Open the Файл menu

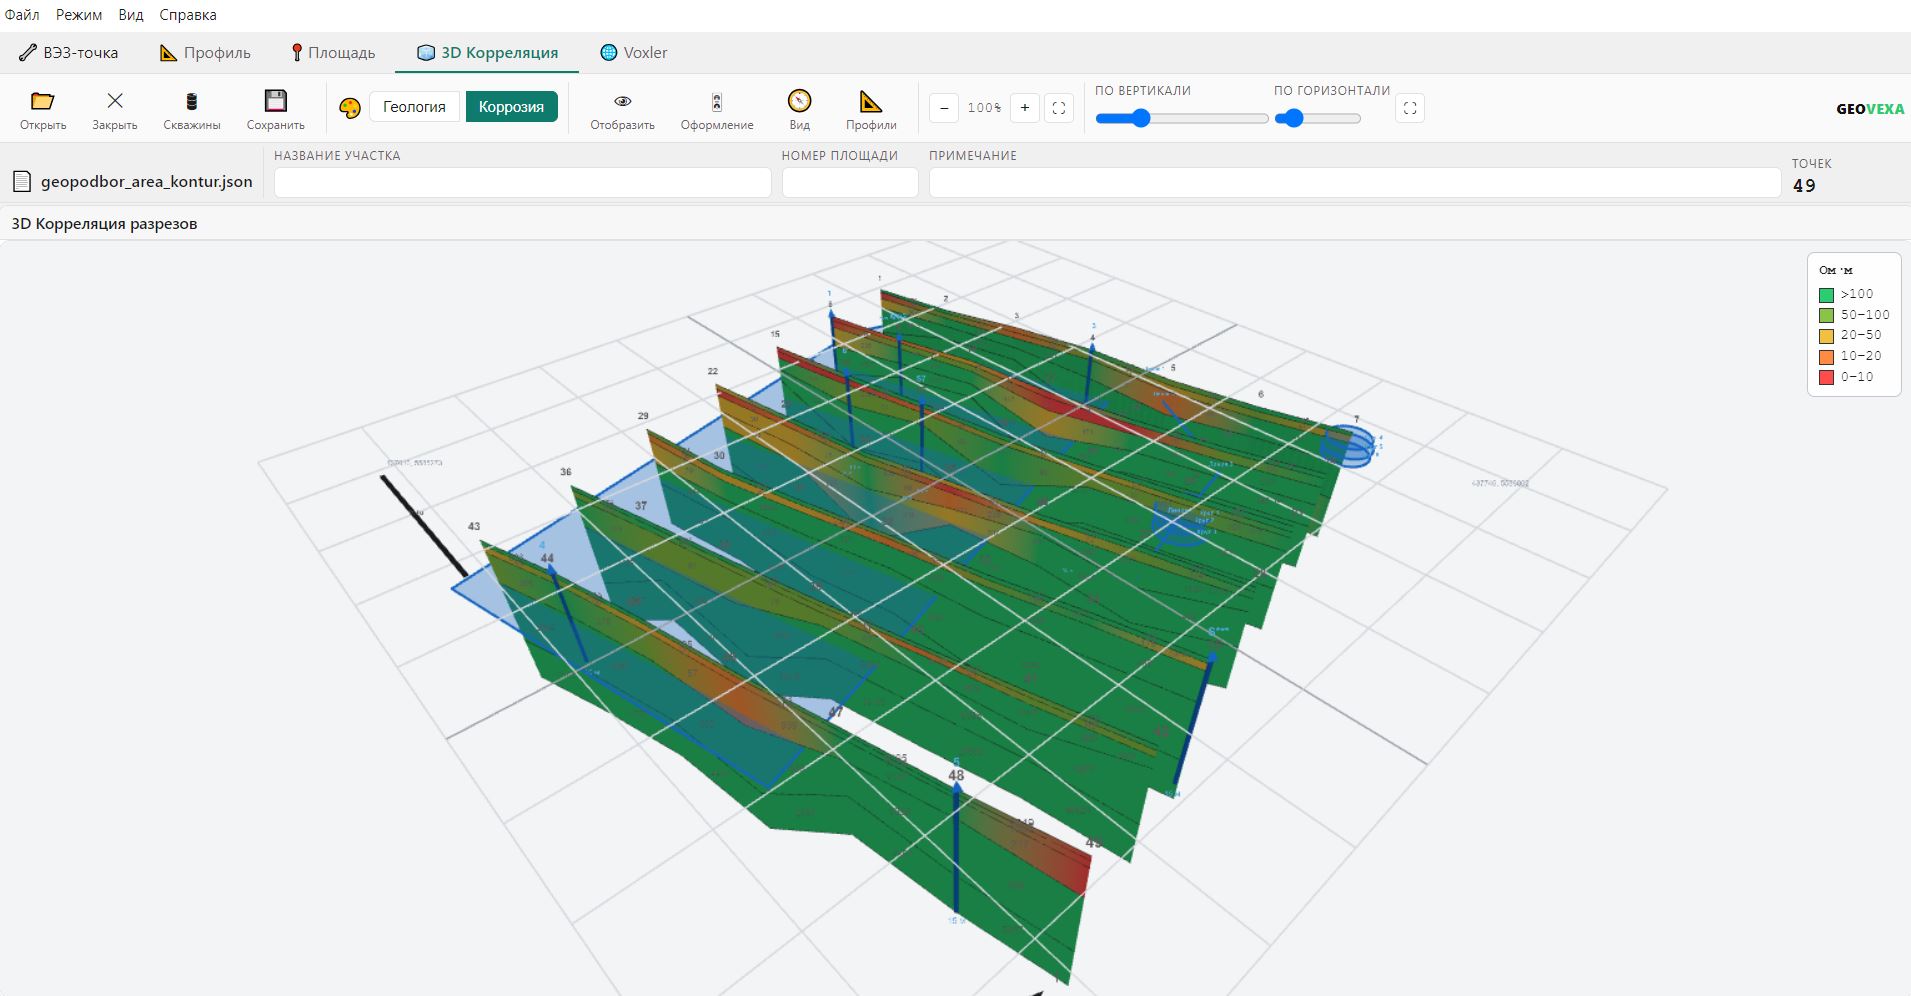(22, 15)
